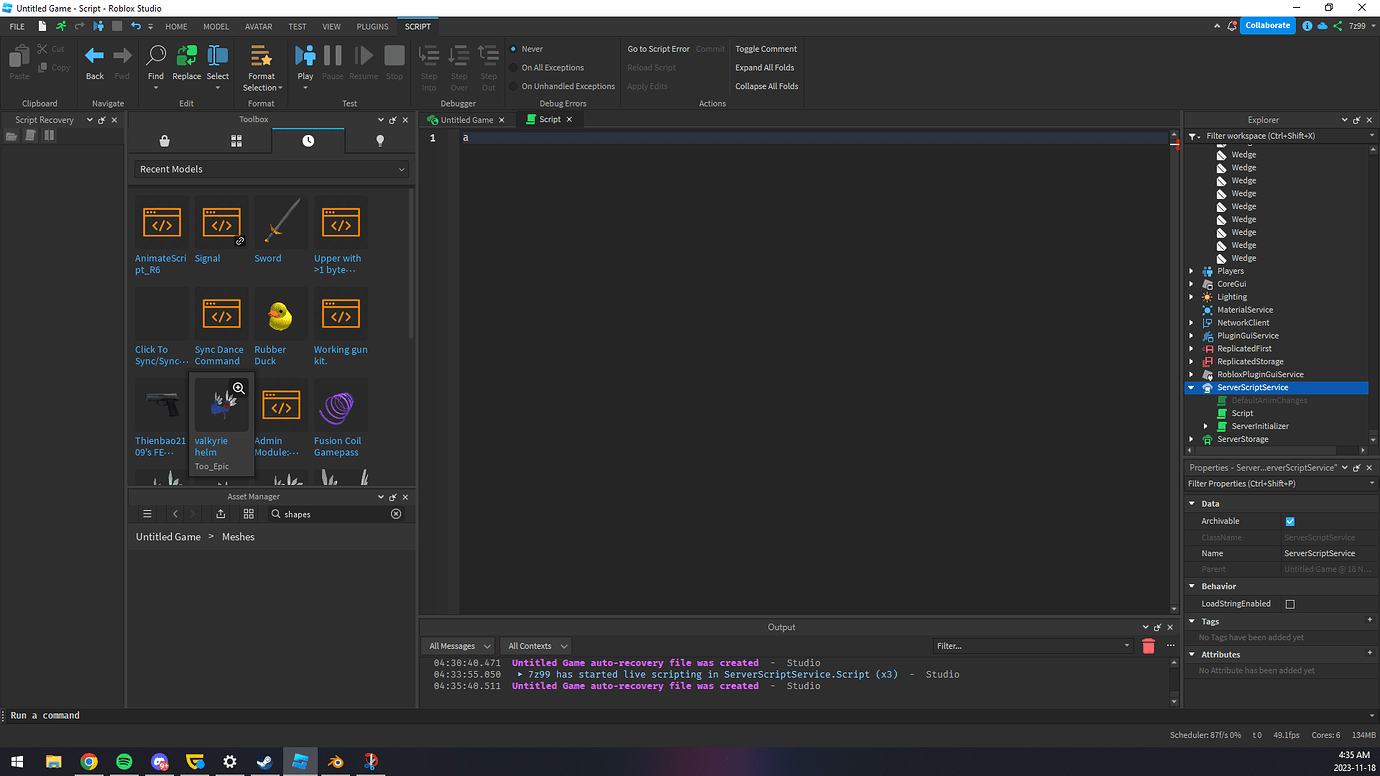Toggle Asset Manager grid view icon
The width and height of the screenshot is (1380, 776).
click(248, 514)
